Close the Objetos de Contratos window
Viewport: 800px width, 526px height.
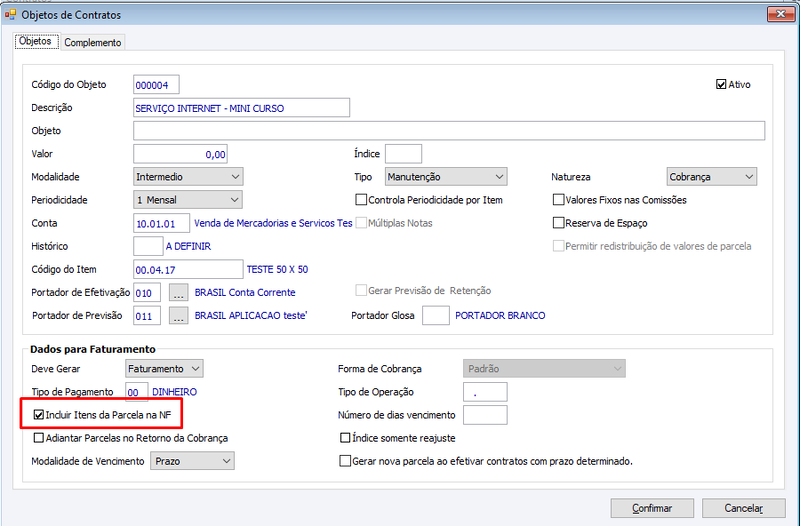[x=780, y=14]
